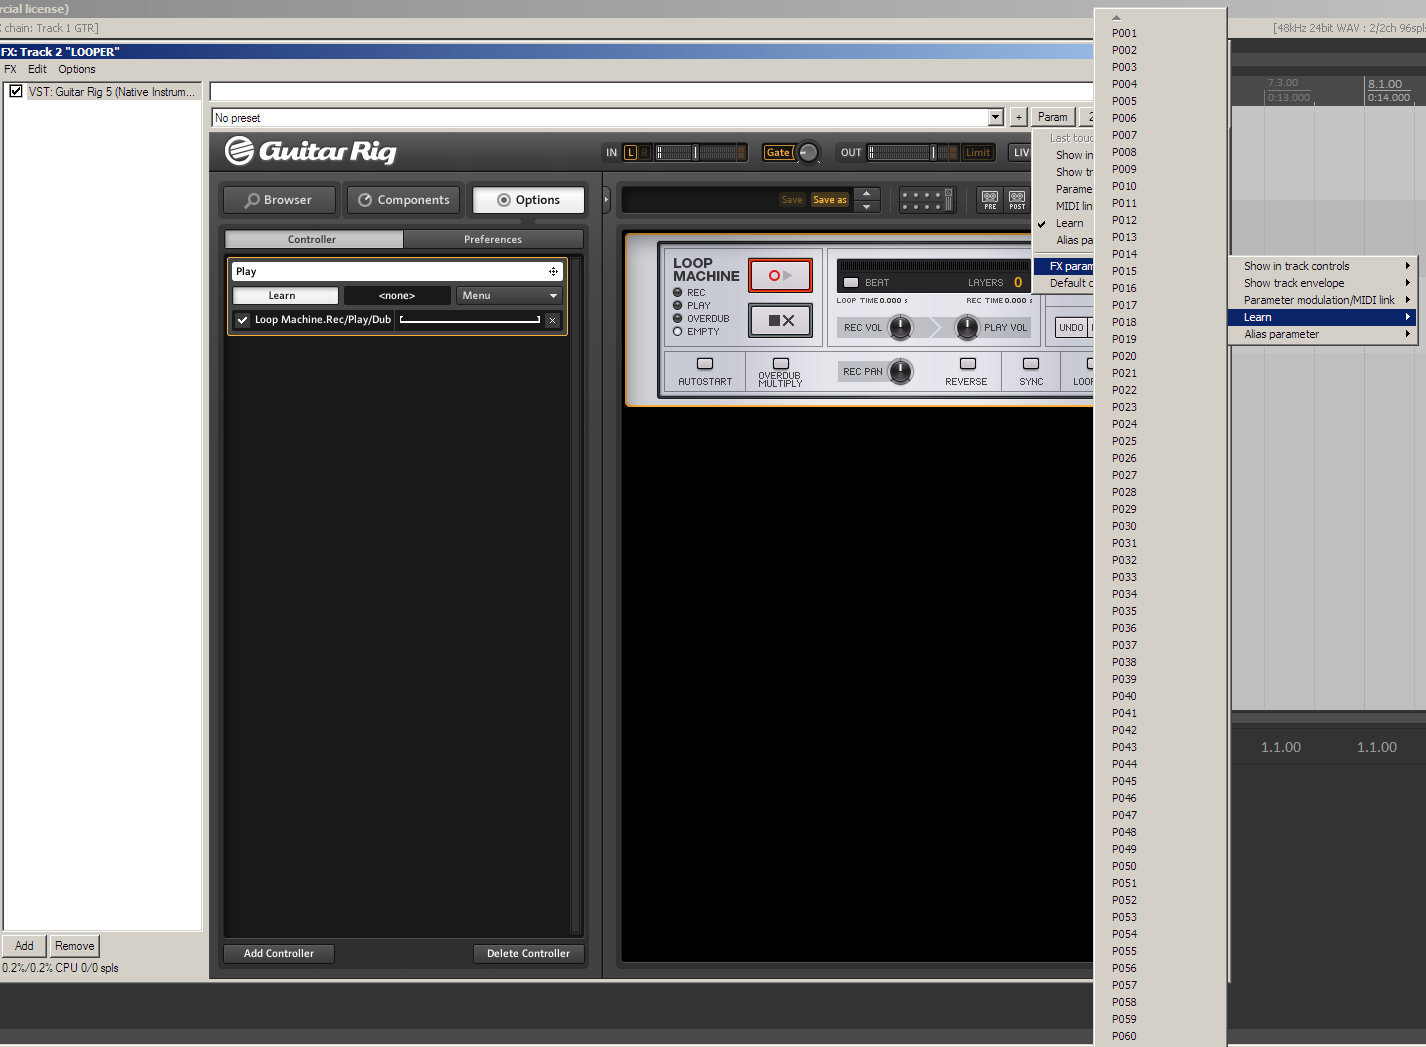The width and height of the screenshot is (1426, 1047).
Task: Toggle the POST tapedeck icon
Action: pos(1017,200)
